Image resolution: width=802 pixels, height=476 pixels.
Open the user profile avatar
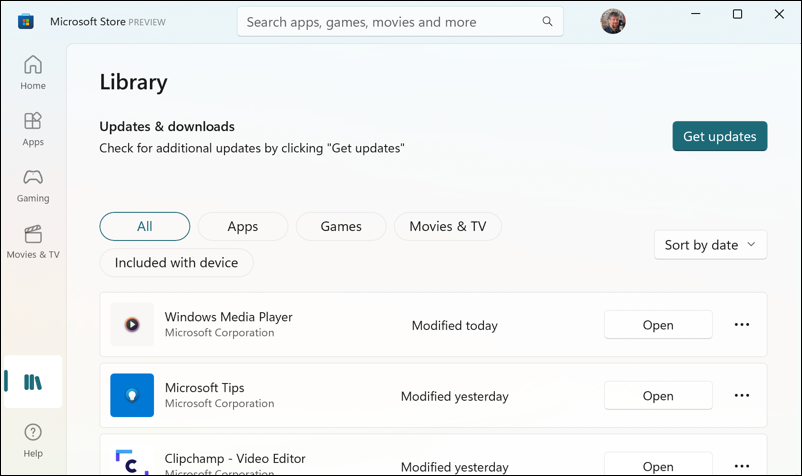click(x=613, y=21)
